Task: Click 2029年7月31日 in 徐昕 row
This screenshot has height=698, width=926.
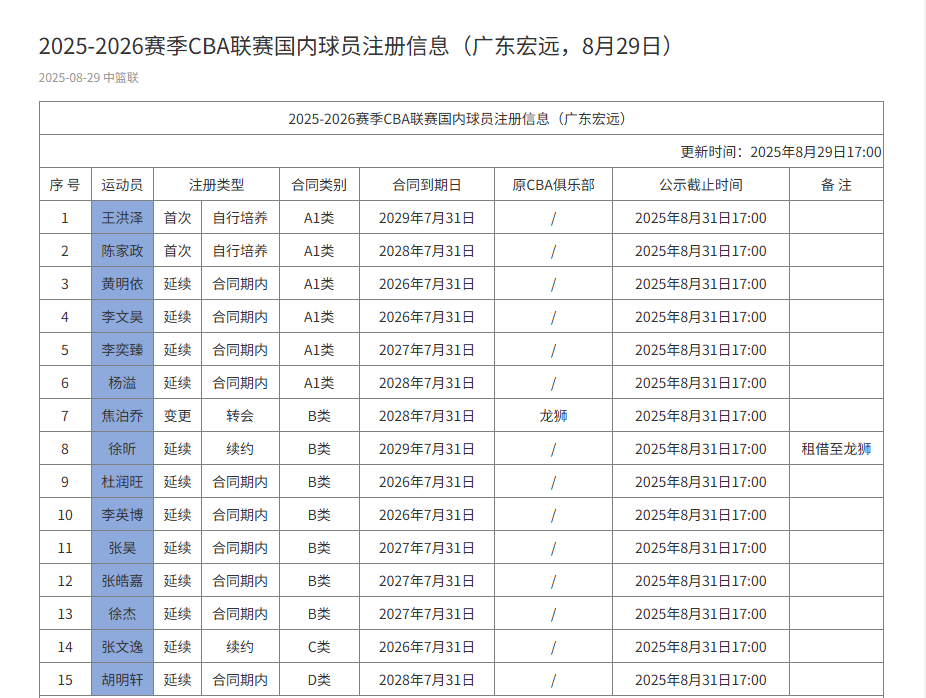Action: pyautogui.click(x=426, y=449)
